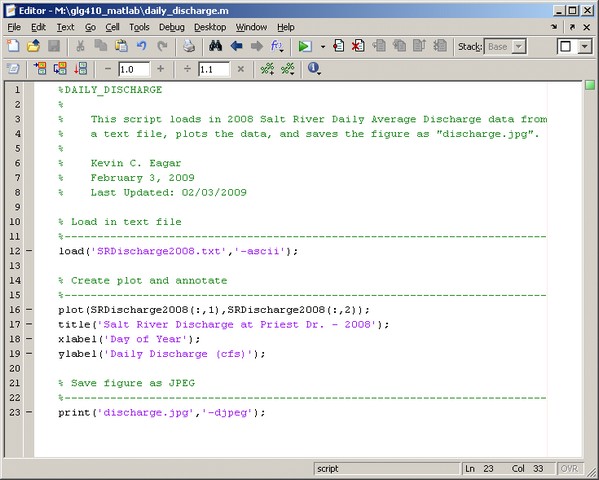Toggle breakpoint dash on line 12
Viewport: 599px width, 480px height.
point(29,251)
